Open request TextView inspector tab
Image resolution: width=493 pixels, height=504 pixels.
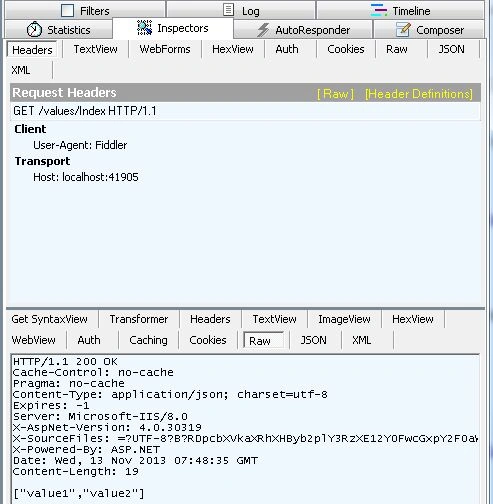coord(95,49)
